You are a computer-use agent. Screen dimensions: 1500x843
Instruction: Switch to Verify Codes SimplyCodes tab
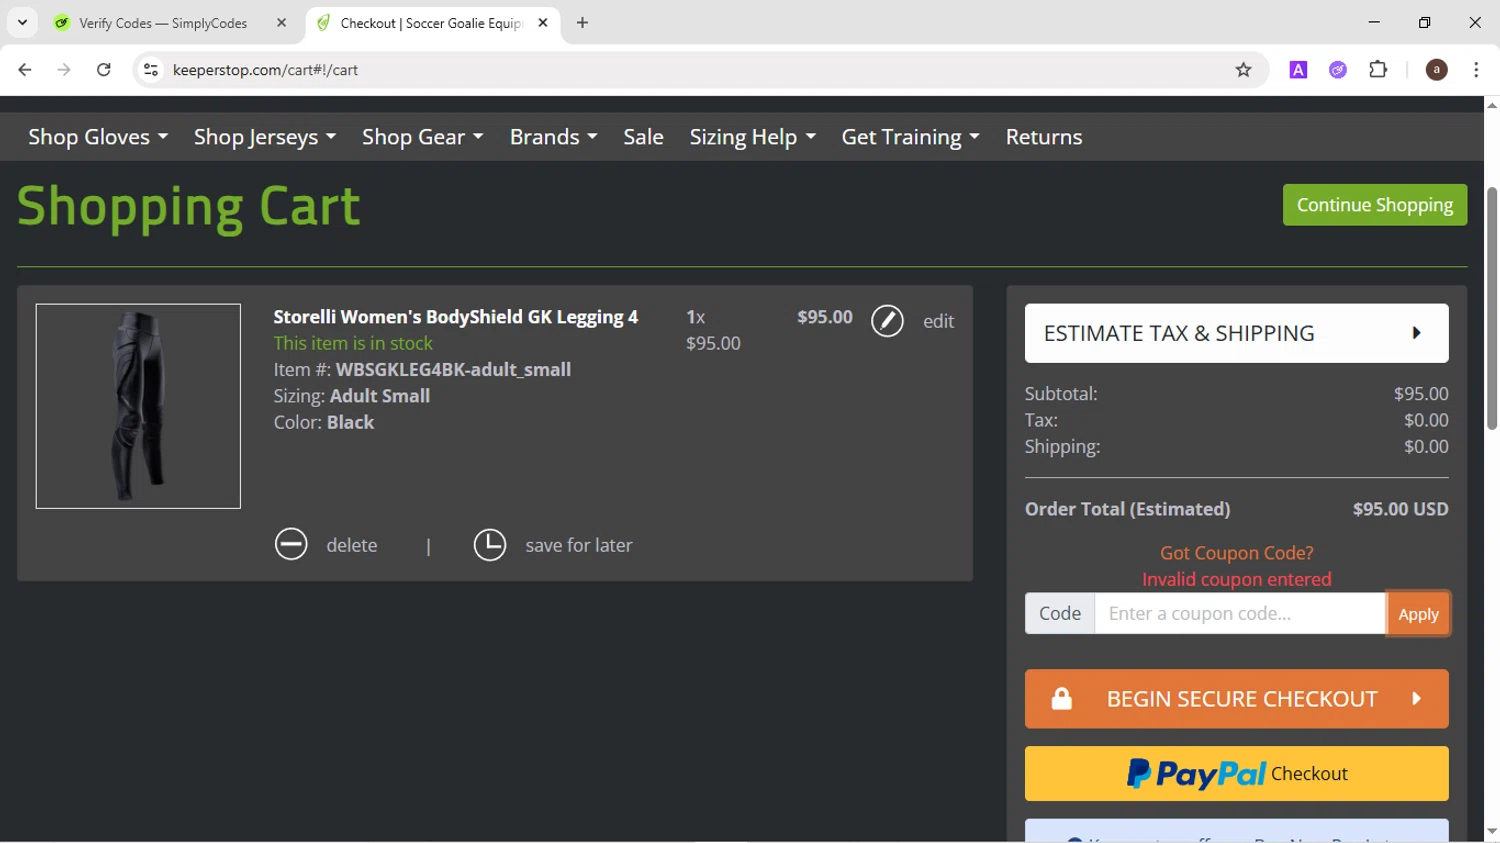(165, 23)
